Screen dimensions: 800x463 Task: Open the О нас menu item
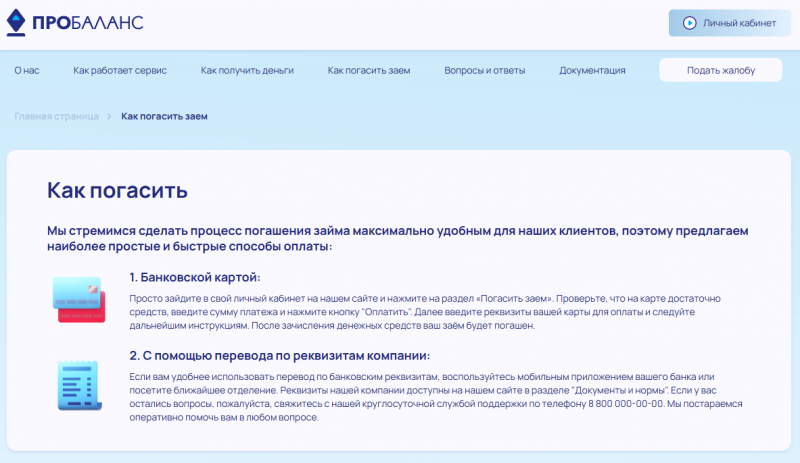(27, 70)
